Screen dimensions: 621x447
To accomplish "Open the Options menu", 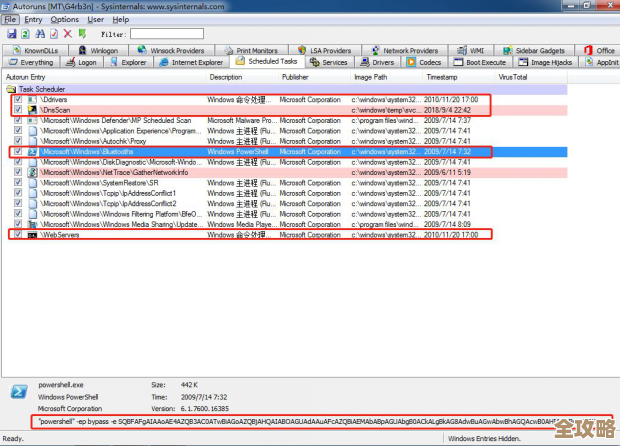I will 64,19.
